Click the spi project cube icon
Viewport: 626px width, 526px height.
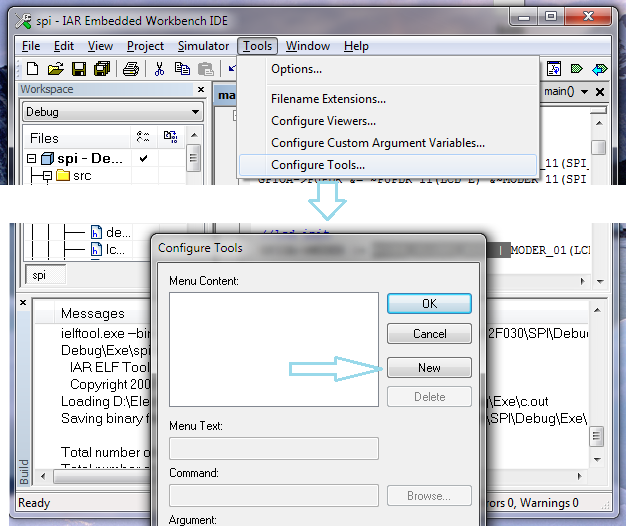[48, 159]
